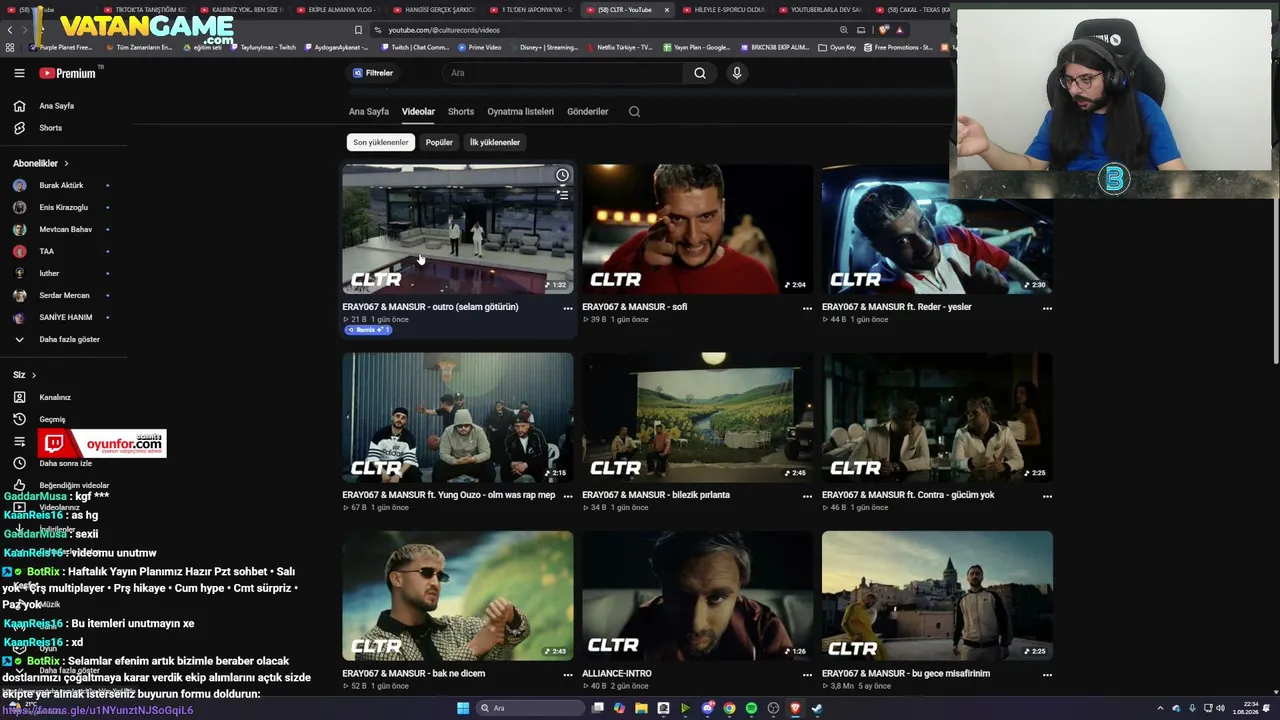Open more options for ALLIANCE-INTRO video
This screenshot has height=720, width=1280.
click(x=807, y=674)
